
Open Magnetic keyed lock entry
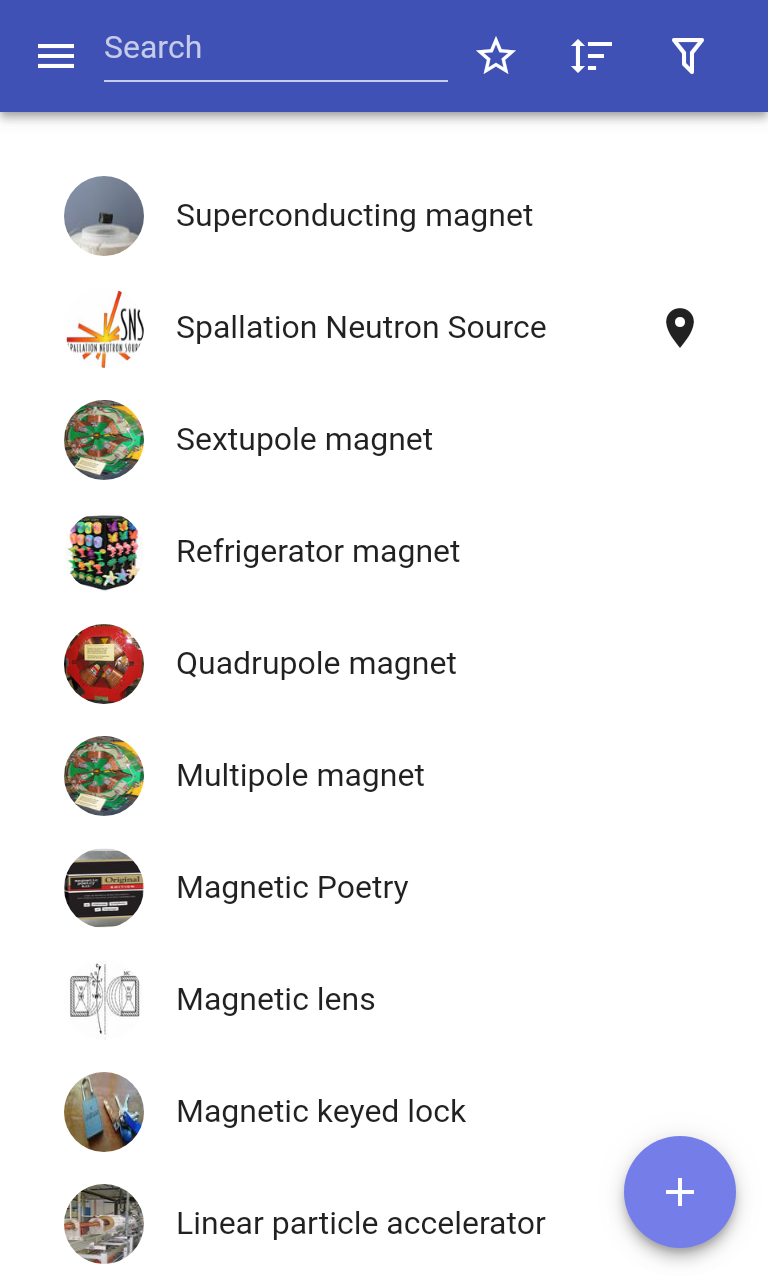point(384,1112)
